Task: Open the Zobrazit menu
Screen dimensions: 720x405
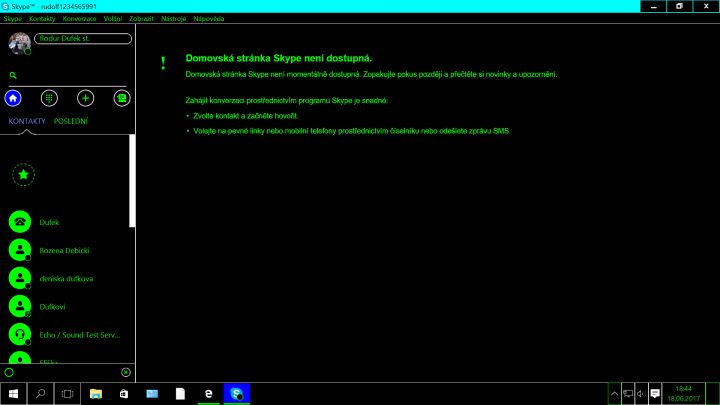Action: [x=141, y=19]
